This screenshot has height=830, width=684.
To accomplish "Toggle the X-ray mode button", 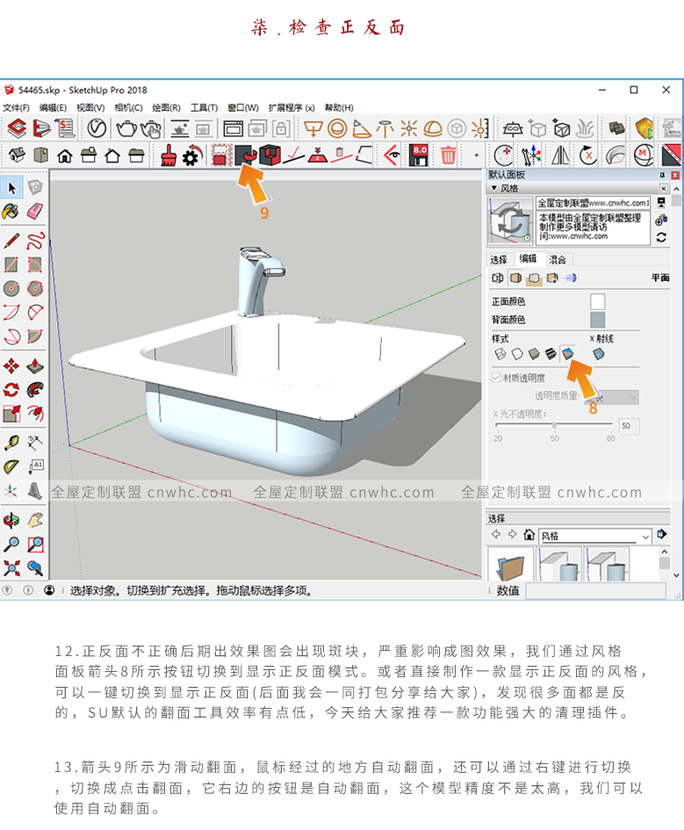I will [598, 354].
